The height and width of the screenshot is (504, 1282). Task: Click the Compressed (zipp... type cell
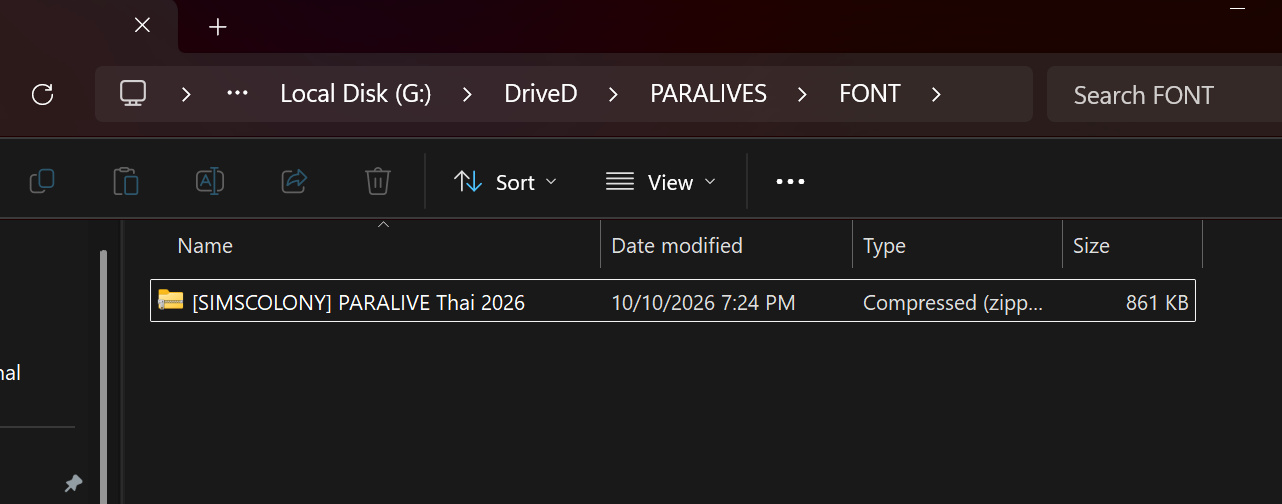click(952, 302)
